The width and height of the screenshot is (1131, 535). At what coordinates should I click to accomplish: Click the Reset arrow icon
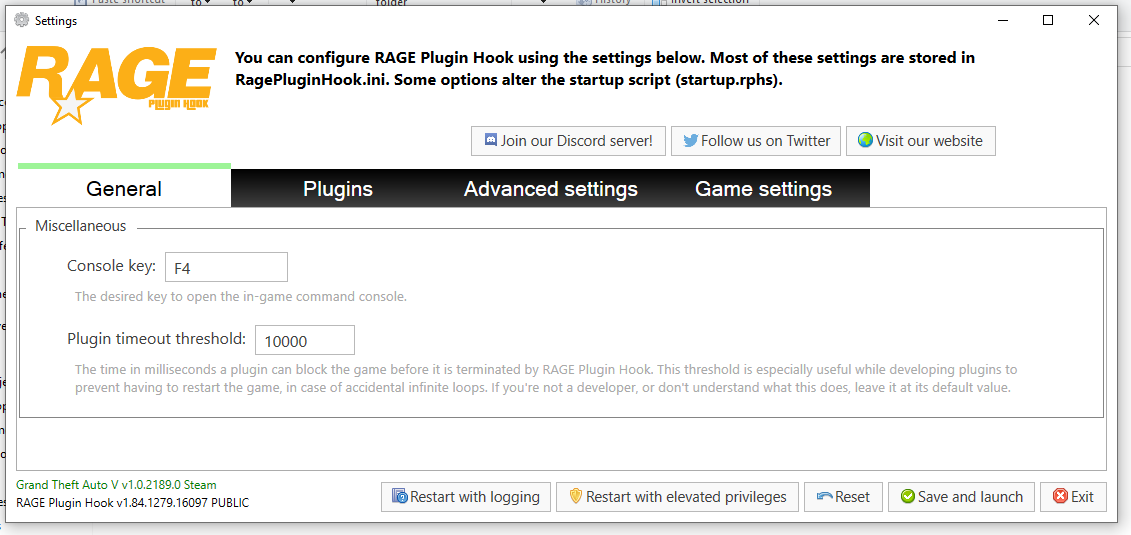825,497
